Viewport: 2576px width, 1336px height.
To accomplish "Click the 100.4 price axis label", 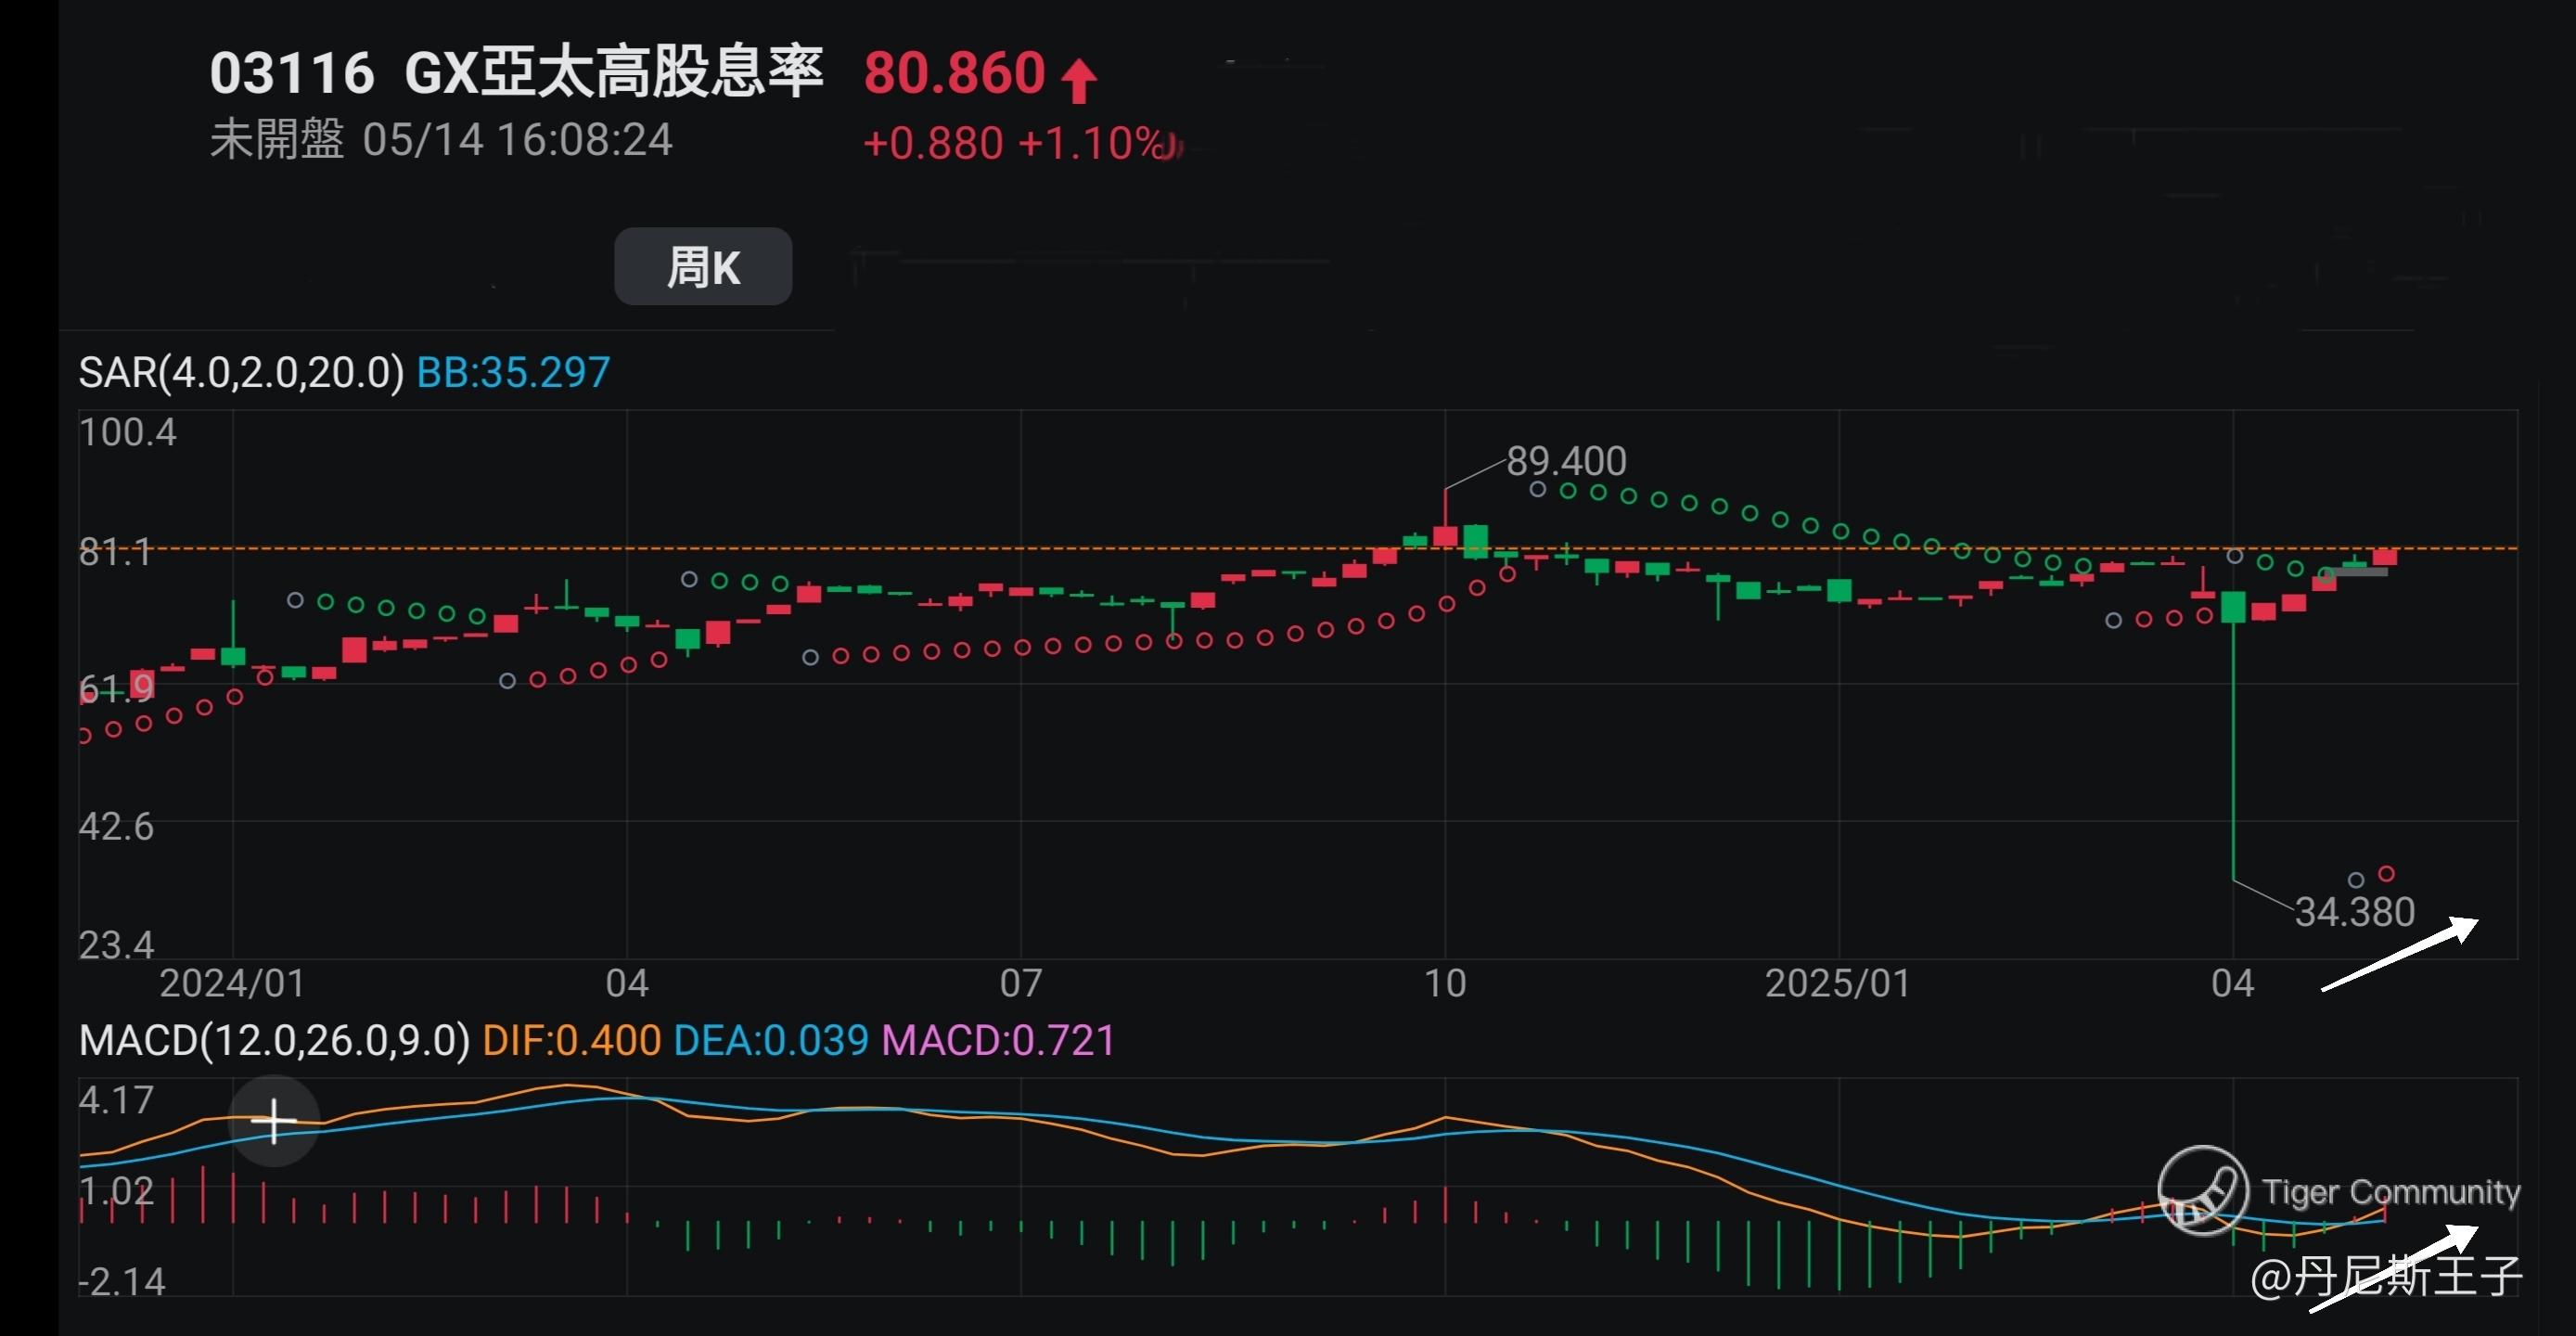I will tap(127, 432).
